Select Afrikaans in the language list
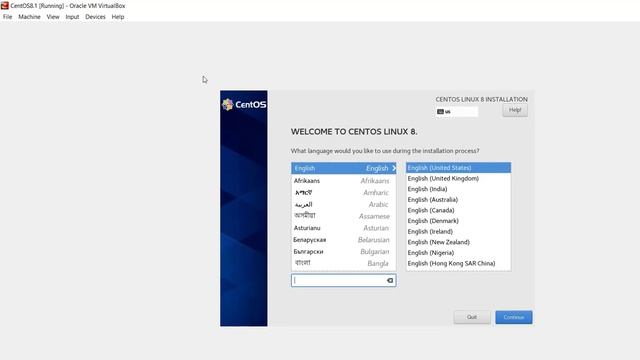Viewport: 640px width, 360px height. click(x=344, y=180)
